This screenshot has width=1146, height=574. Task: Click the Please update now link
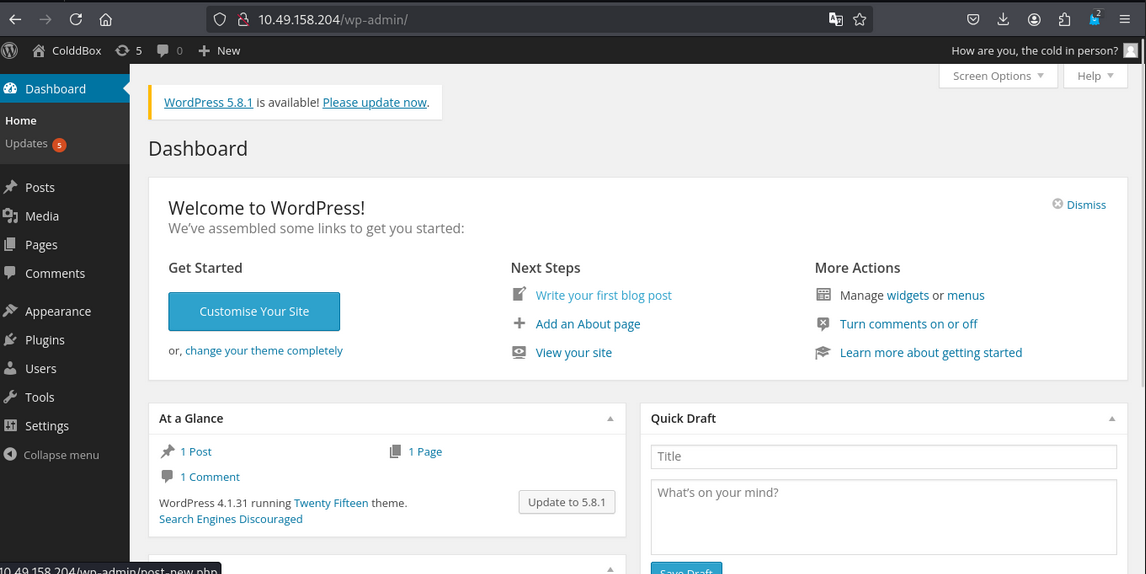pos(374,102)
